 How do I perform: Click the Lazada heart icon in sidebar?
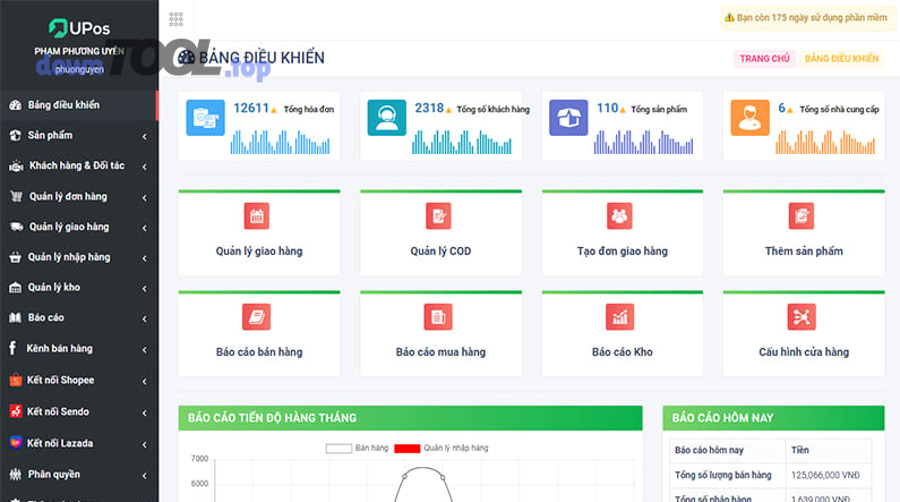pyautogui.click(x=15, y=442)
